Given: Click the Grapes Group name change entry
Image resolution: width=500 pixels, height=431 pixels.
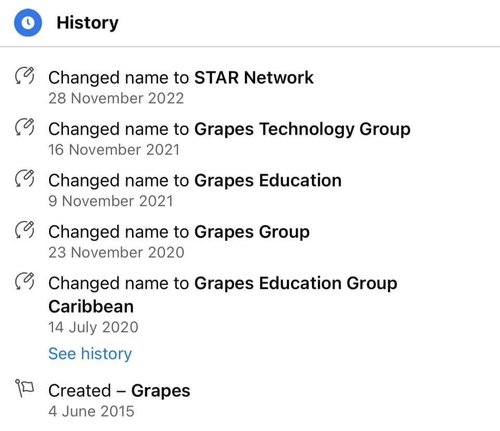Looking at the screenshot, I should tap(179, 232).
